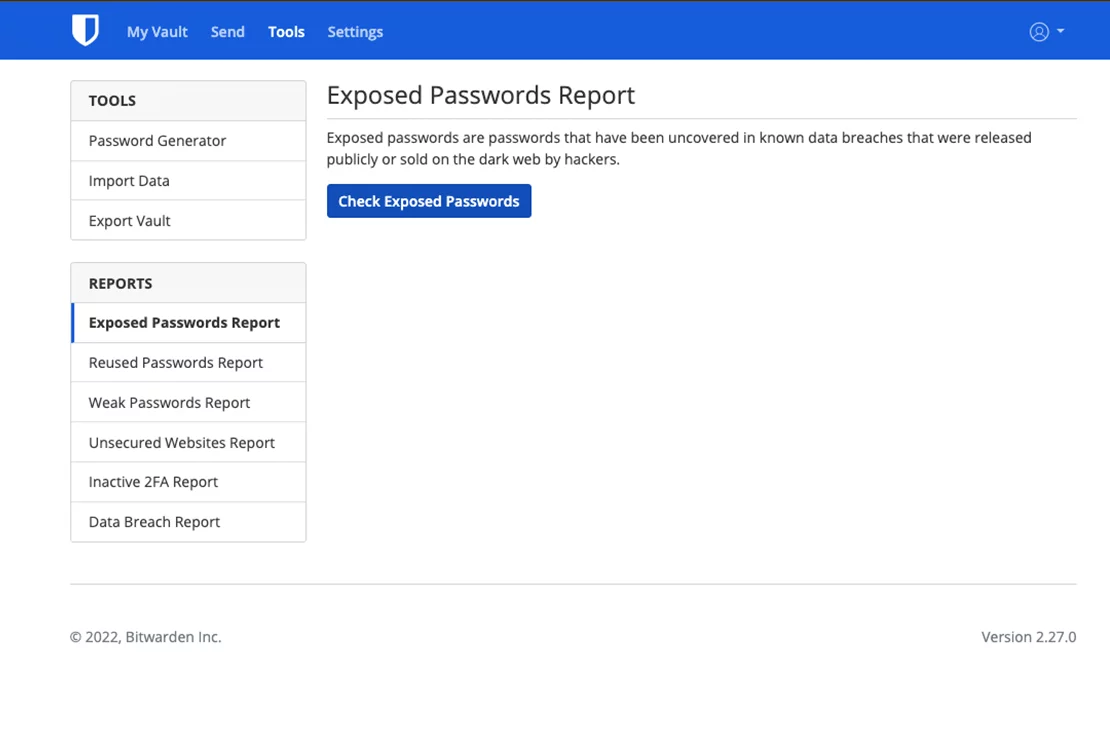The width and height of the screenshot is (1110, 750).
Task: Click the Version 2.27.0 footer text
Action: pos(1029,637)
